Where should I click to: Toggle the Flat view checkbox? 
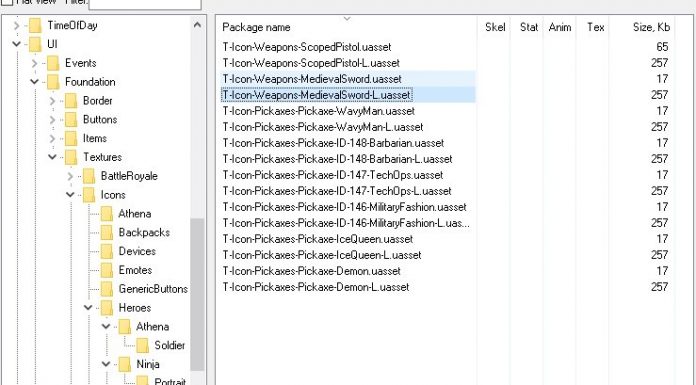point(7,2)
